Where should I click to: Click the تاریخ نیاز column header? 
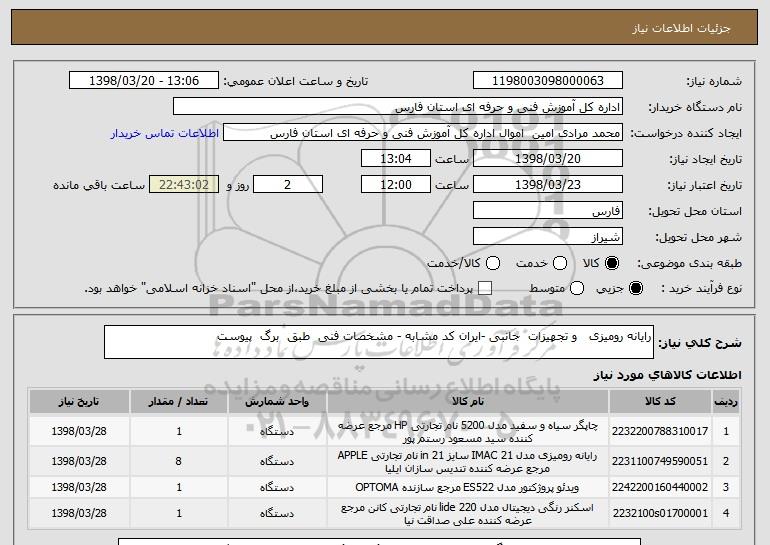[x=79, y=402]
